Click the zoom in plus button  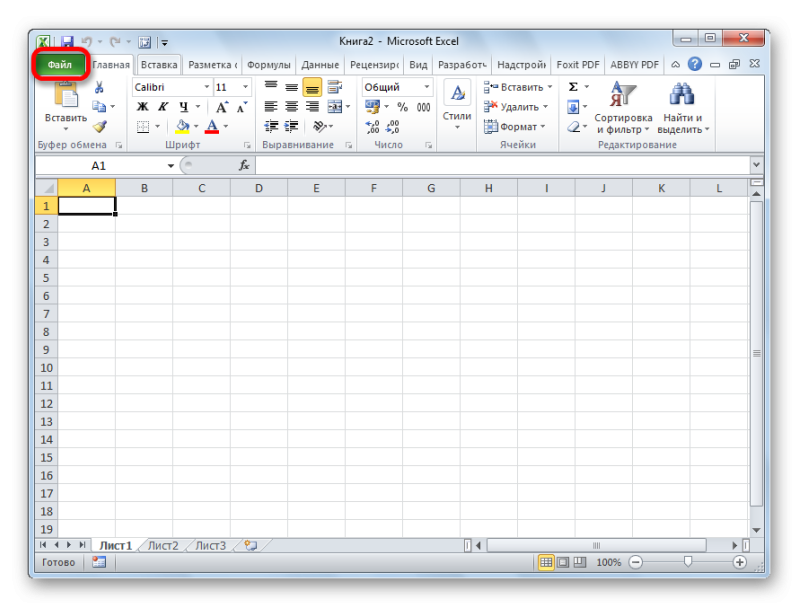[x=739, y=562]
